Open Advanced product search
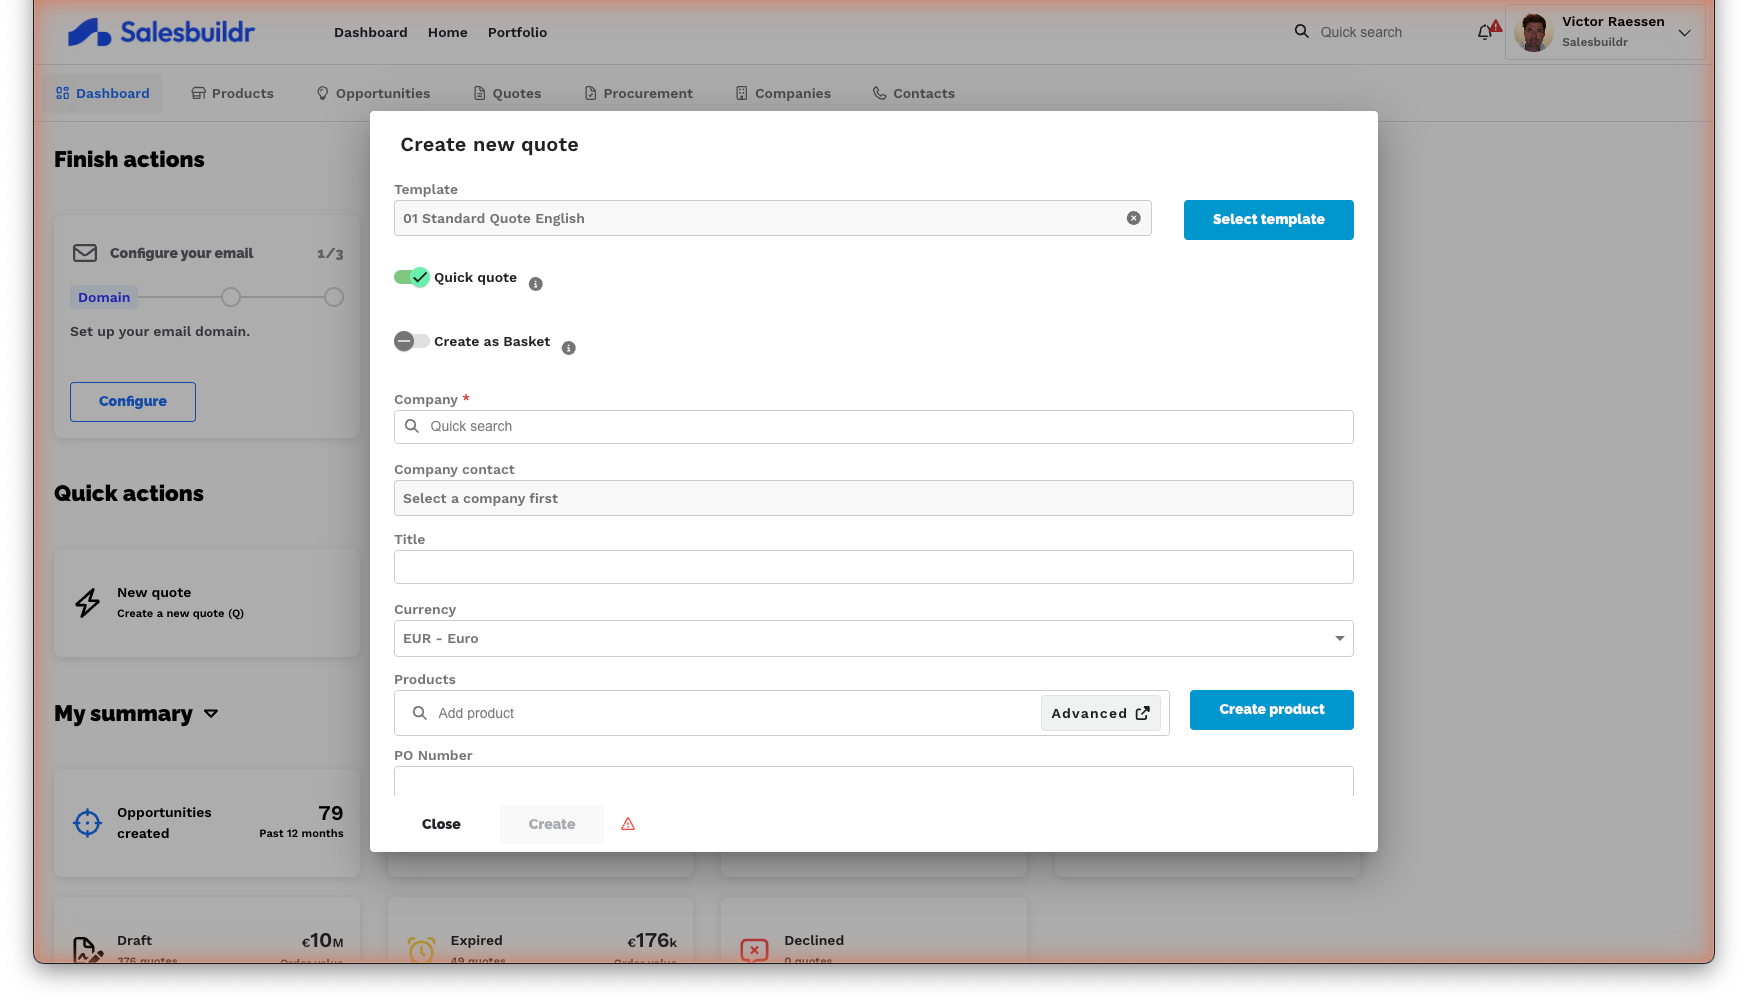The image size is (1748, 1005). [x=1101, y=713]
